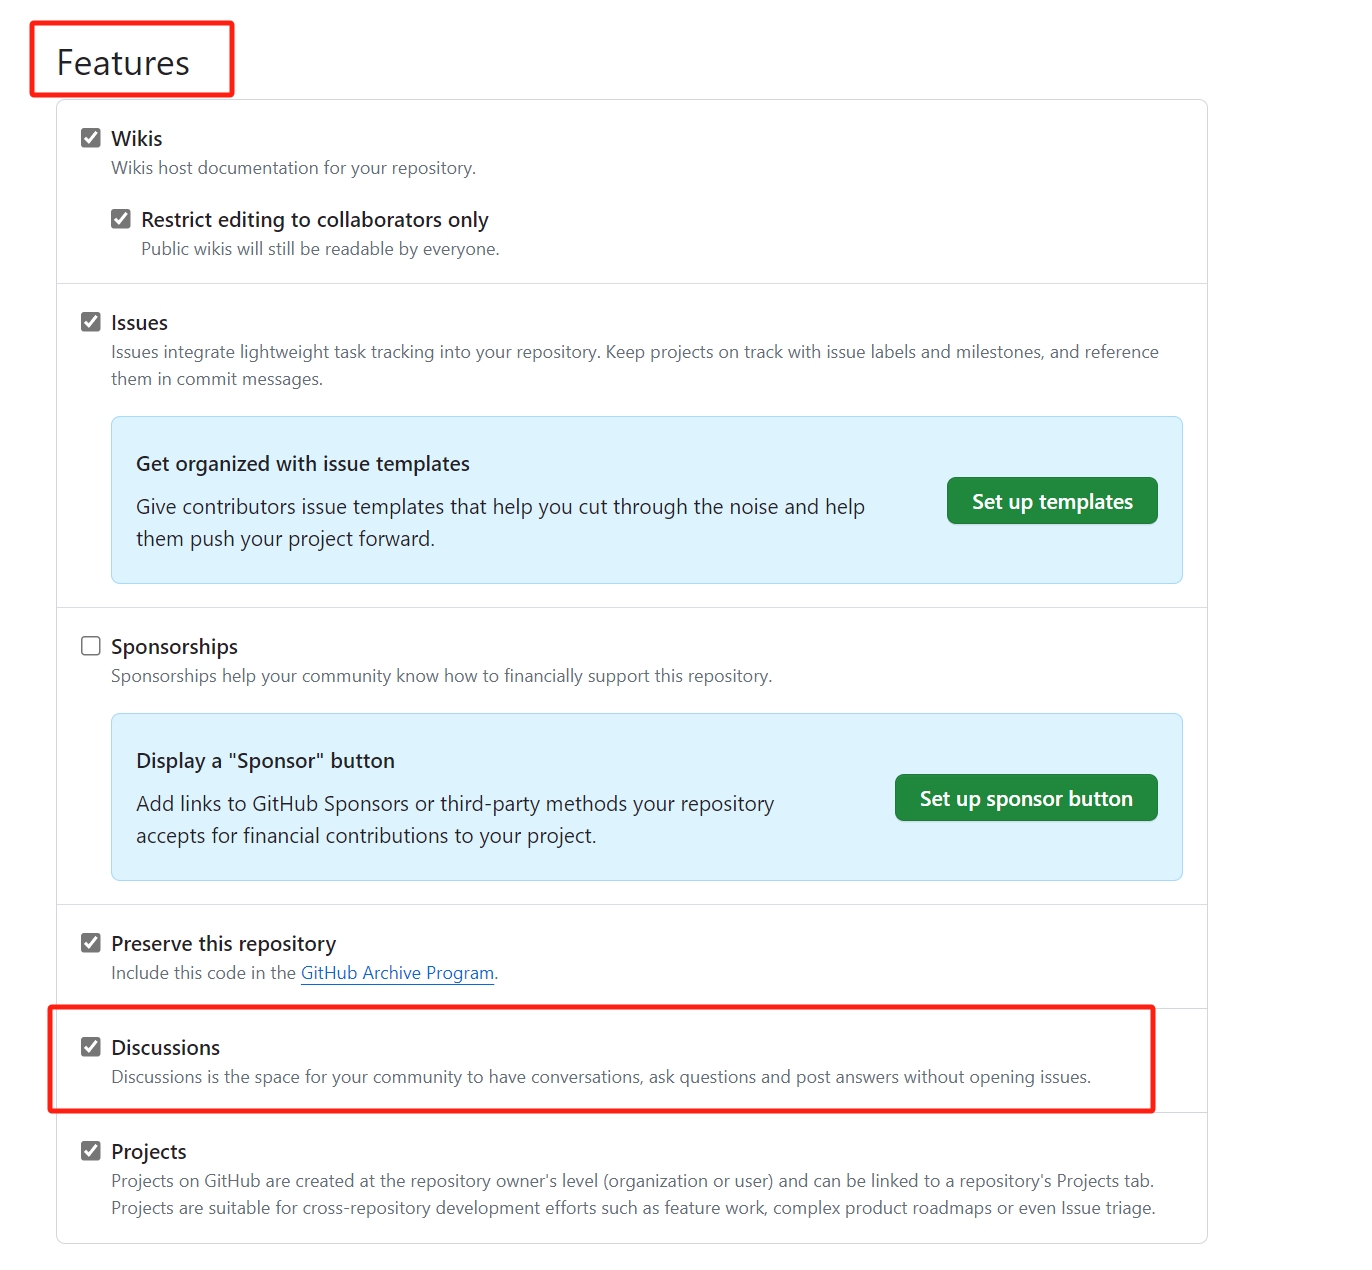Click the Discussions description sentence
Screen dimensions: 1372x1270
coord(600,1077)
